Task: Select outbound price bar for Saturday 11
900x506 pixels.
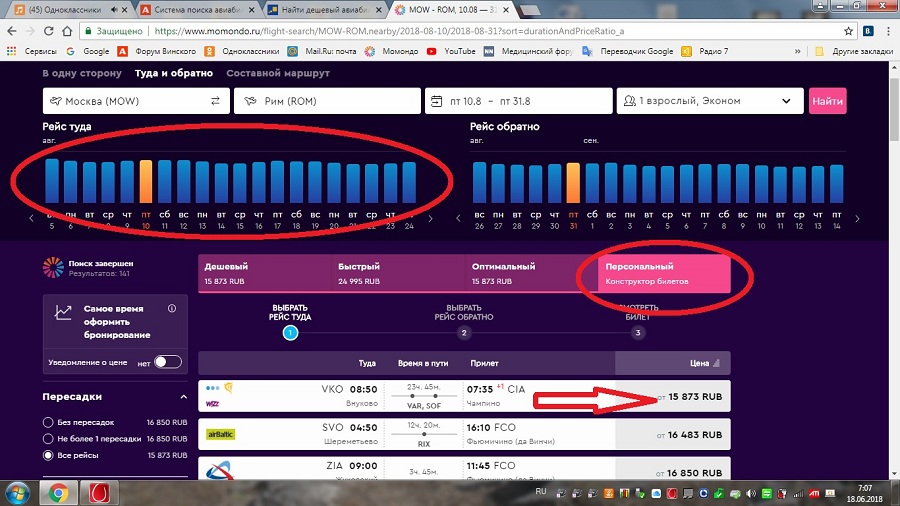Action: [x=165, y=181]
